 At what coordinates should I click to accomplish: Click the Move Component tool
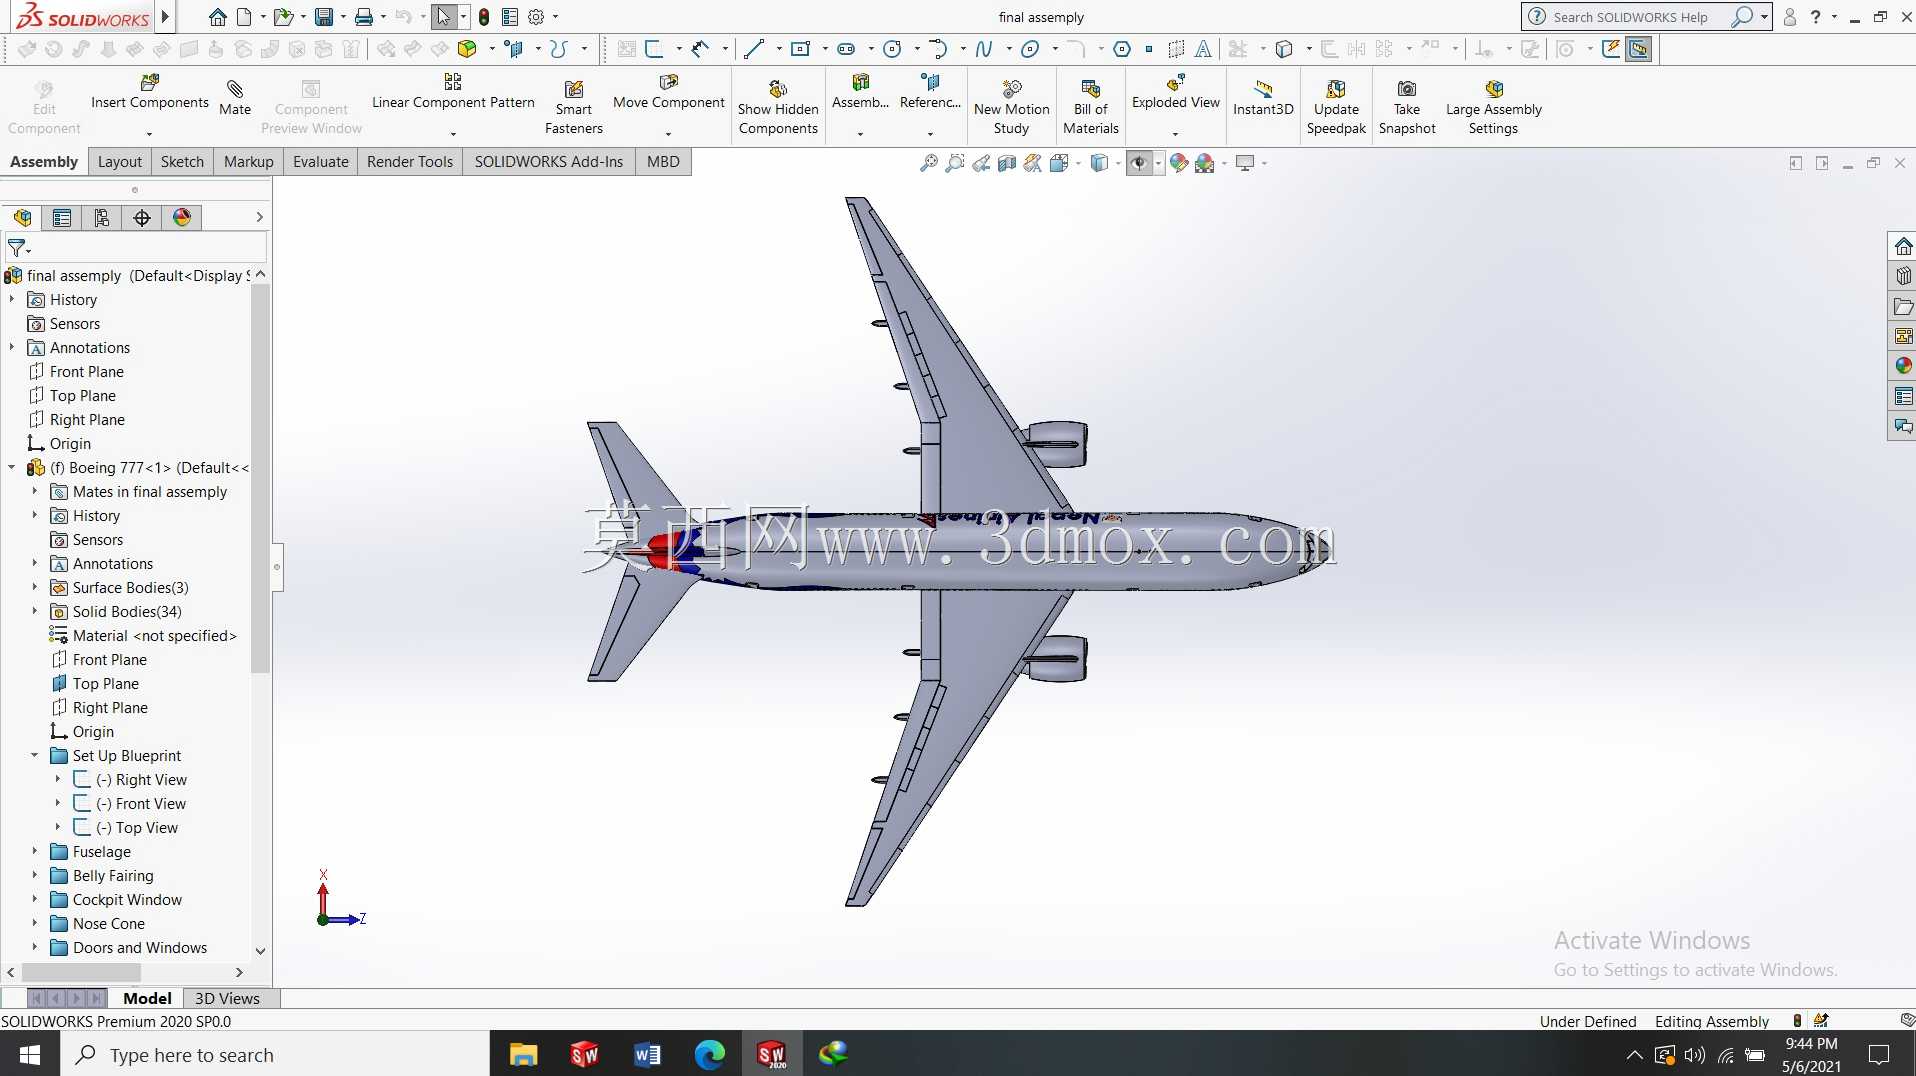pyautogui.click(x=669, y=92)
